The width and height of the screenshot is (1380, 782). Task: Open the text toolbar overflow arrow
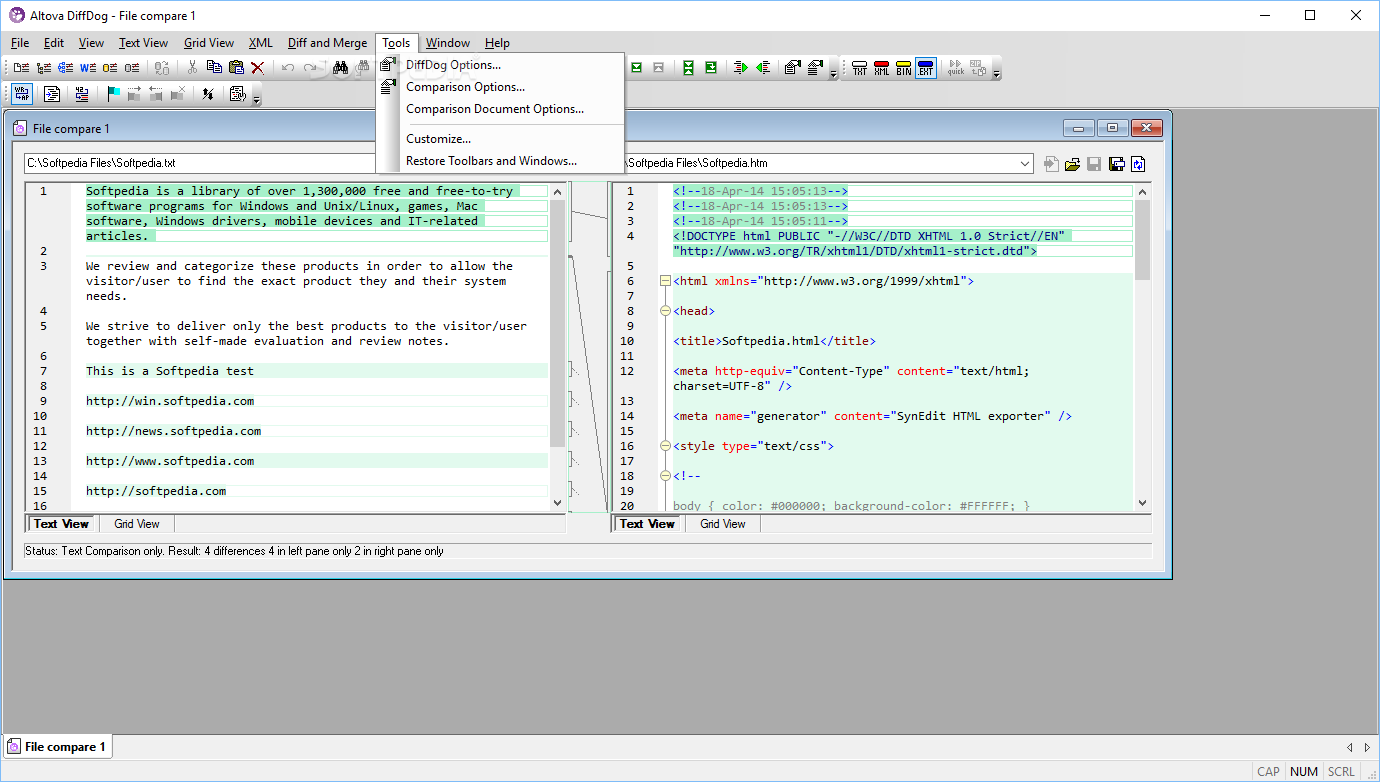(257, 98)
